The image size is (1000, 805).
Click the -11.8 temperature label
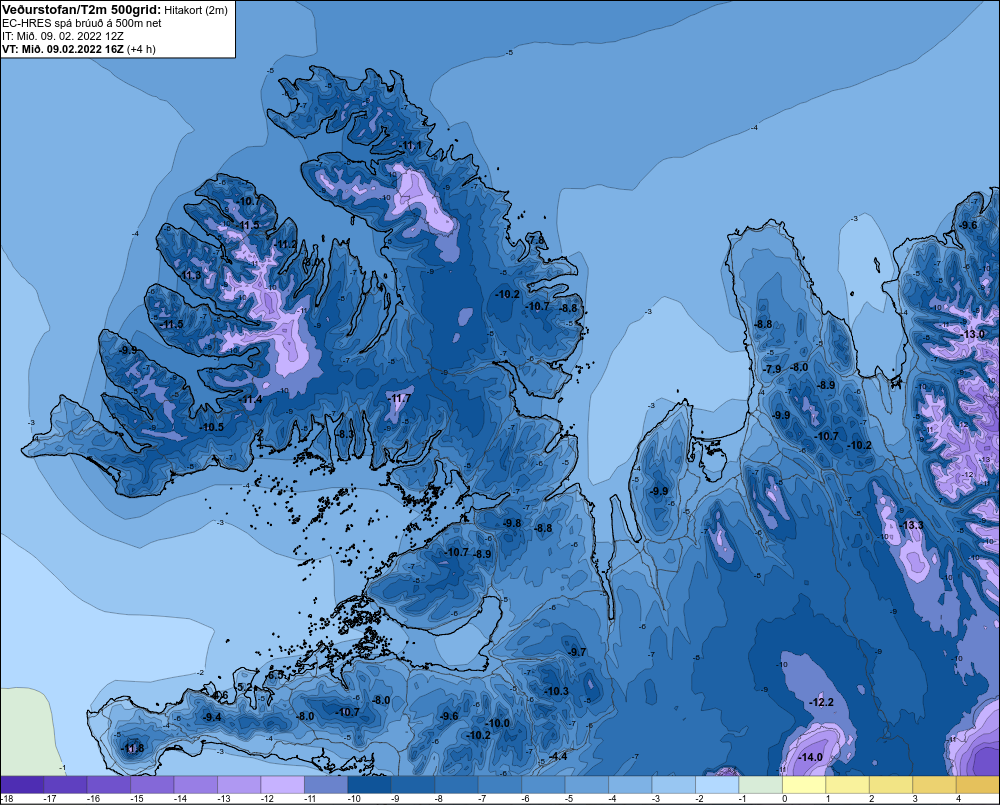(132, 748)
